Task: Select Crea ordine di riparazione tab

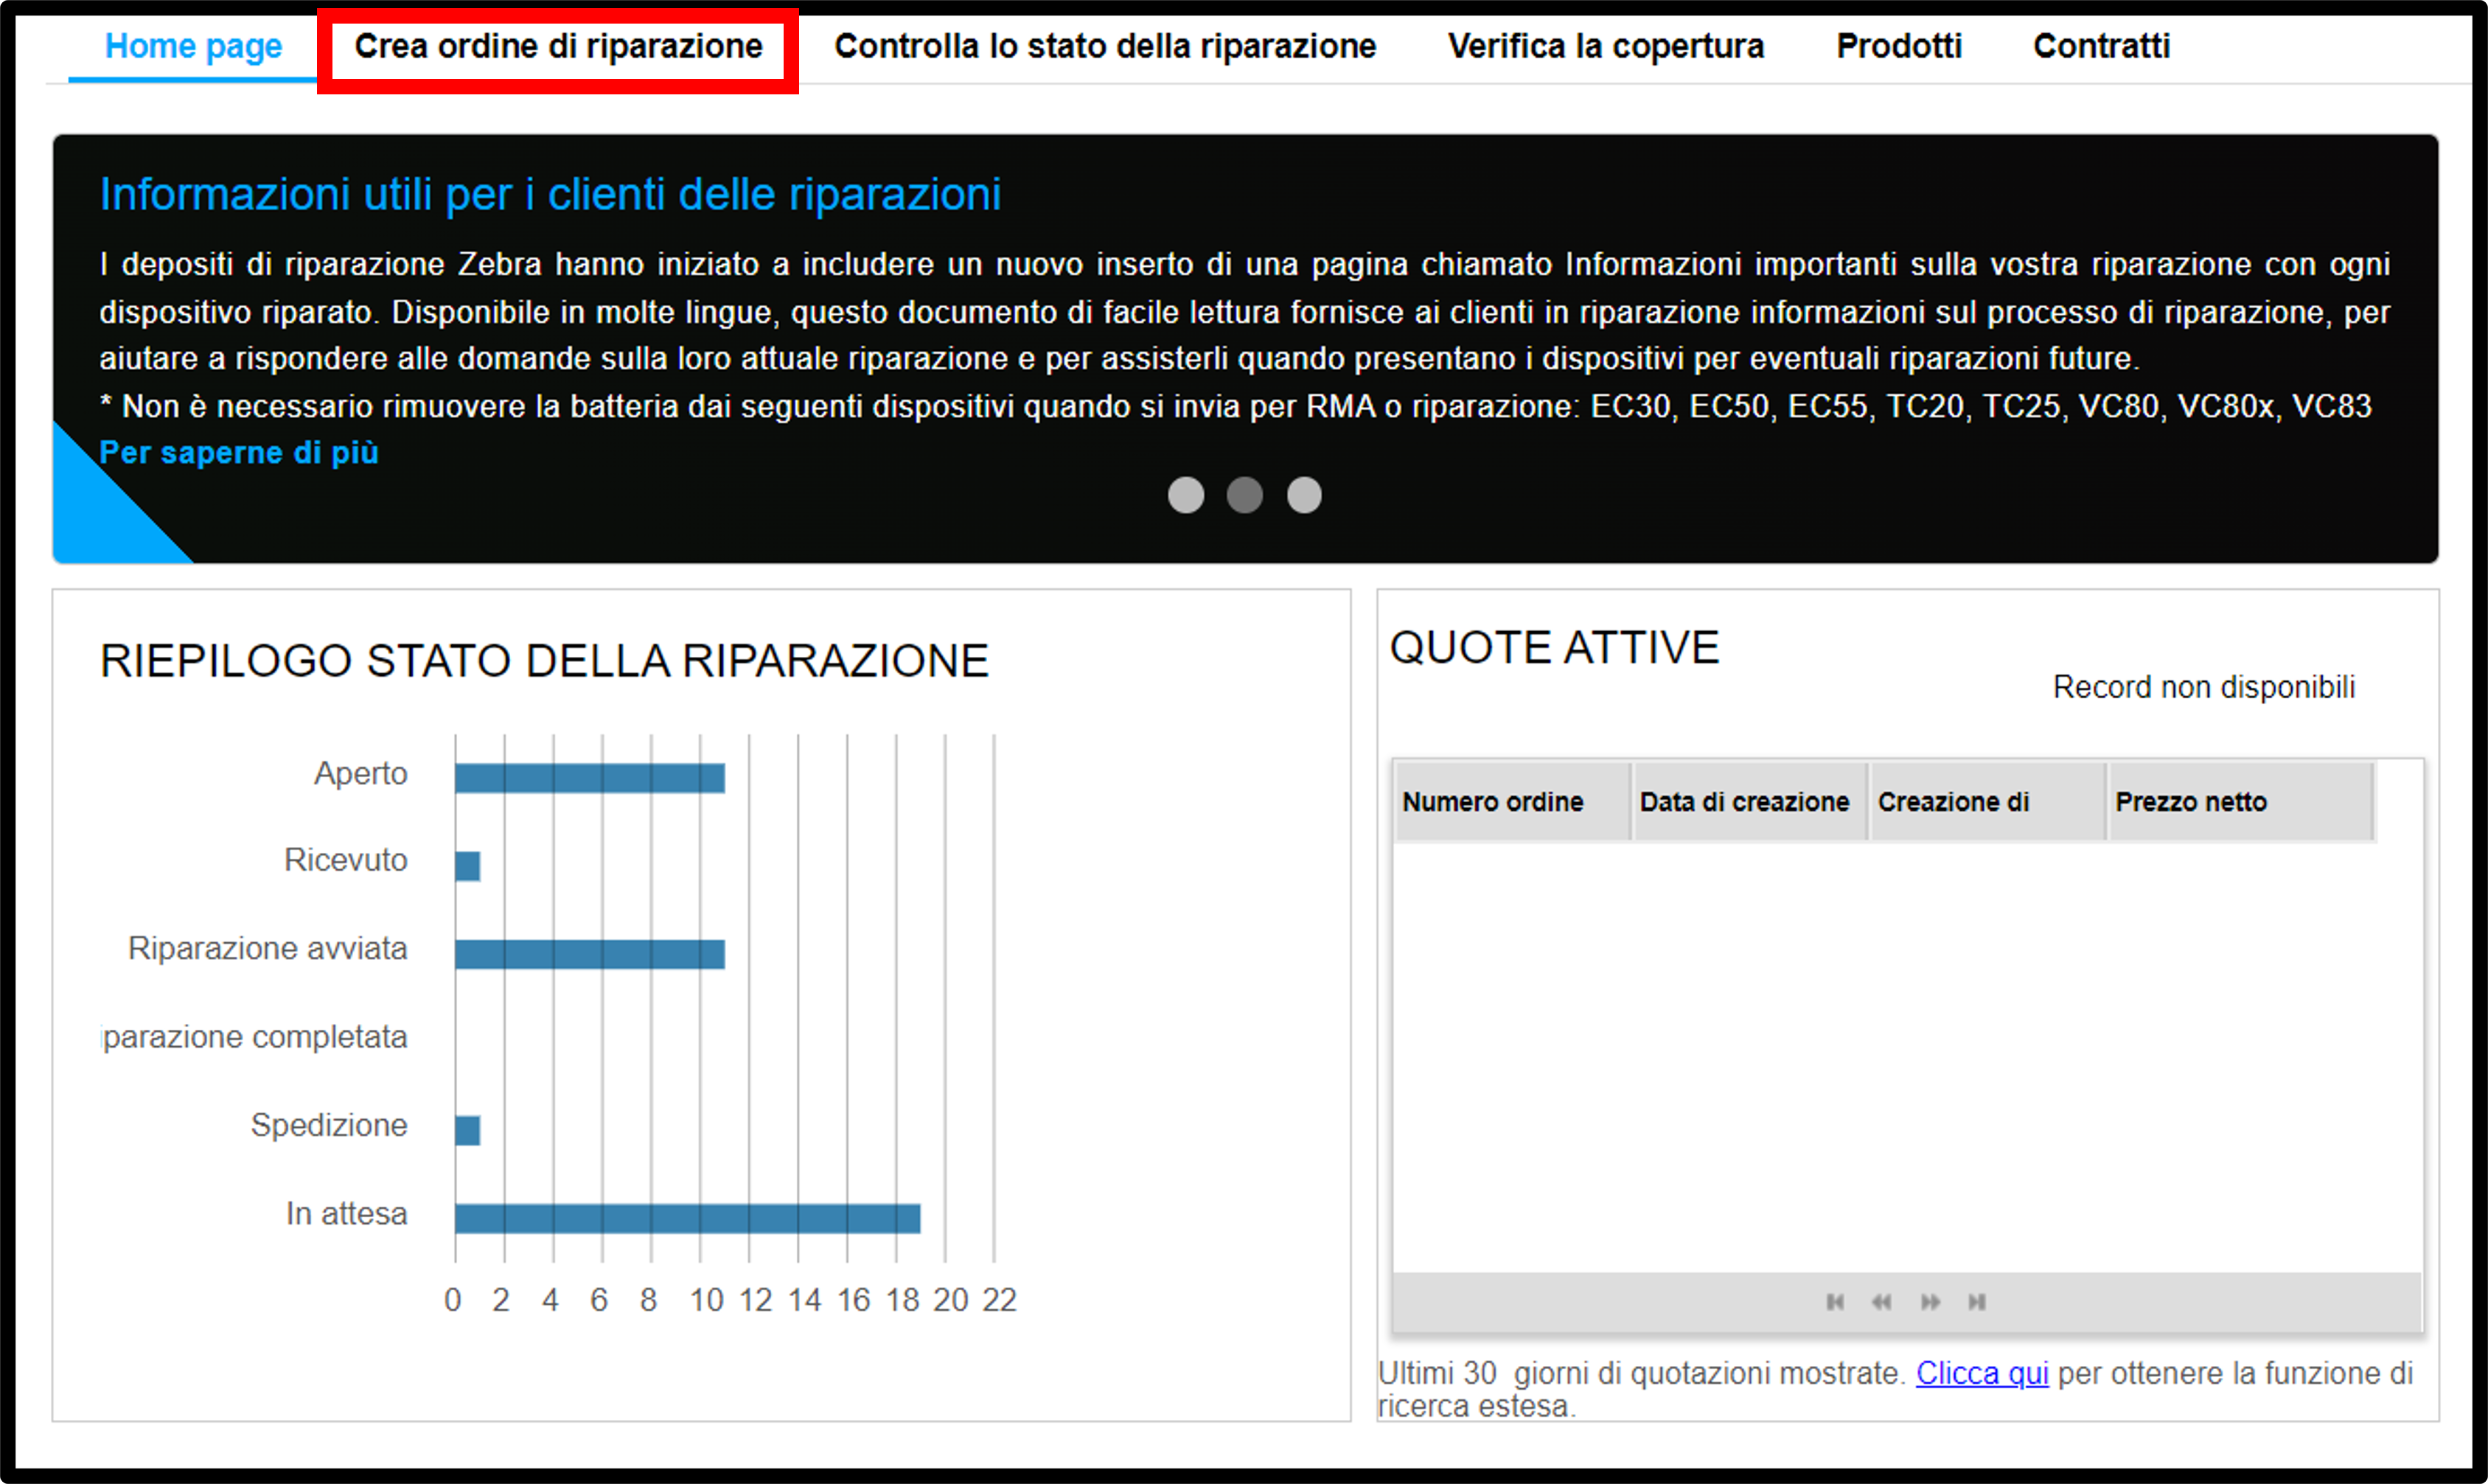Action: coord(558,46)
